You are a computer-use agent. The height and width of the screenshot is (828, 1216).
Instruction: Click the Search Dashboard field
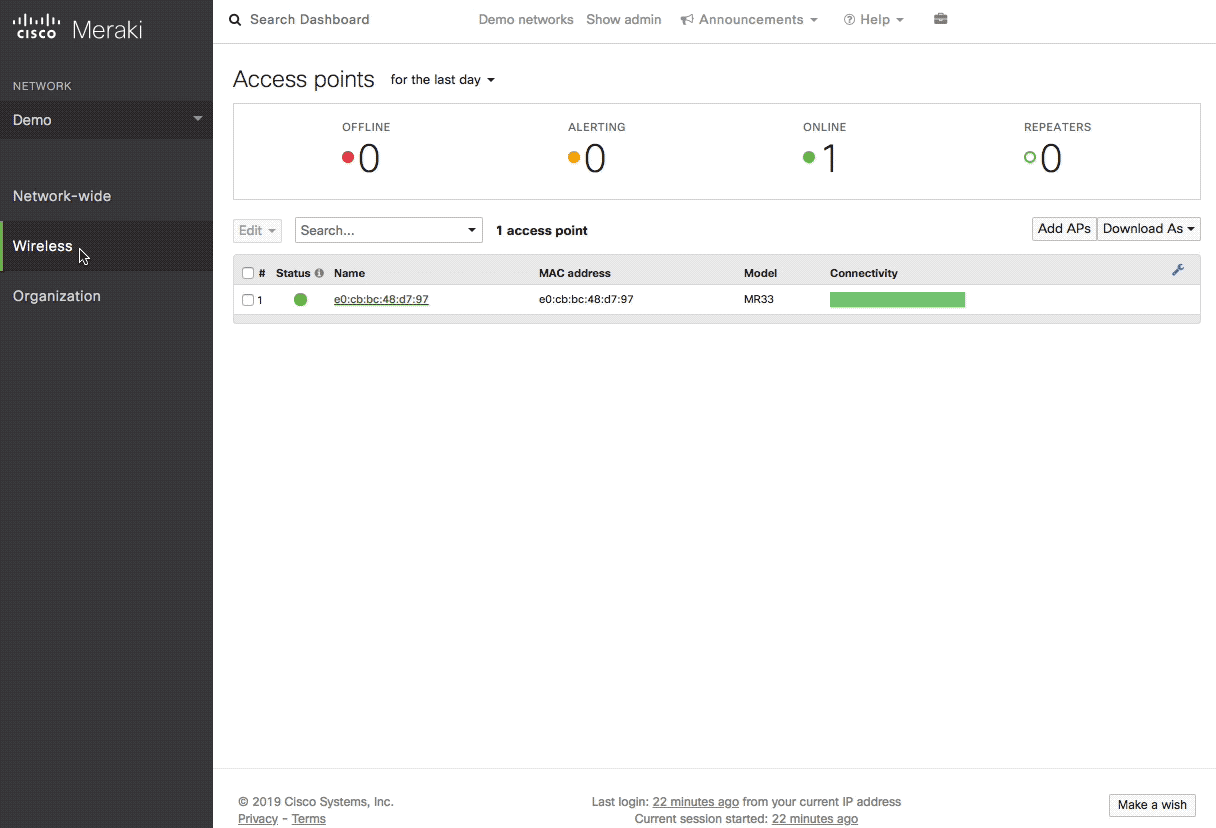click(310, 20)
